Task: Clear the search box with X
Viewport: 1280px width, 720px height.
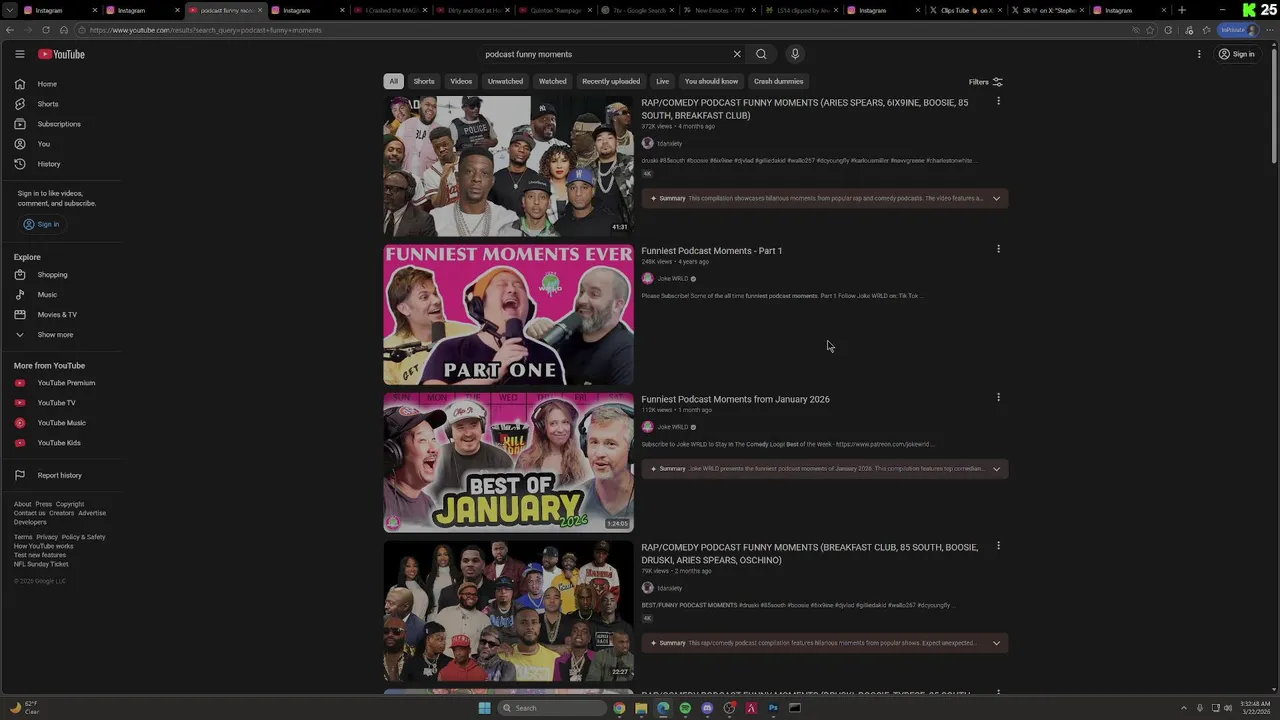Action: coord(737,54)
